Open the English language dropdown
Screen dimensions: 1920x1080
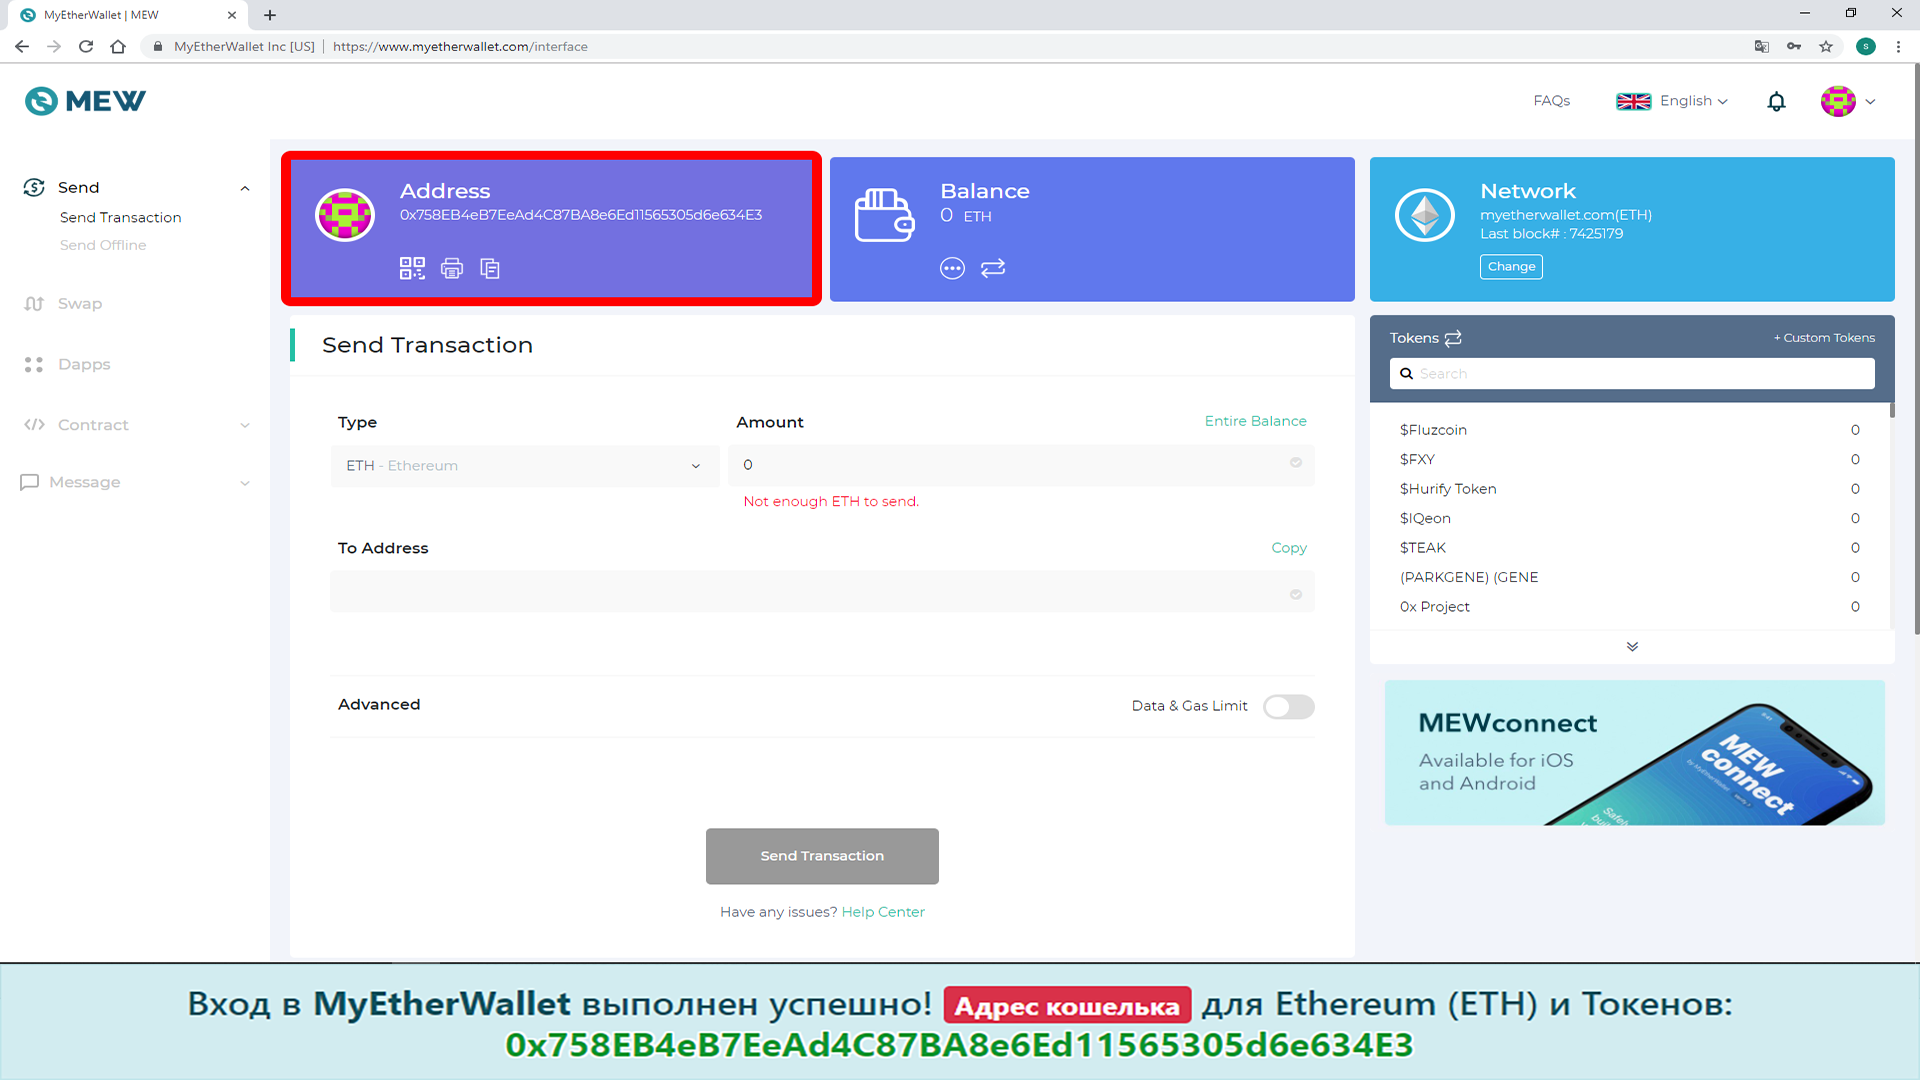pyautogui.click(x=1672, y=101)
